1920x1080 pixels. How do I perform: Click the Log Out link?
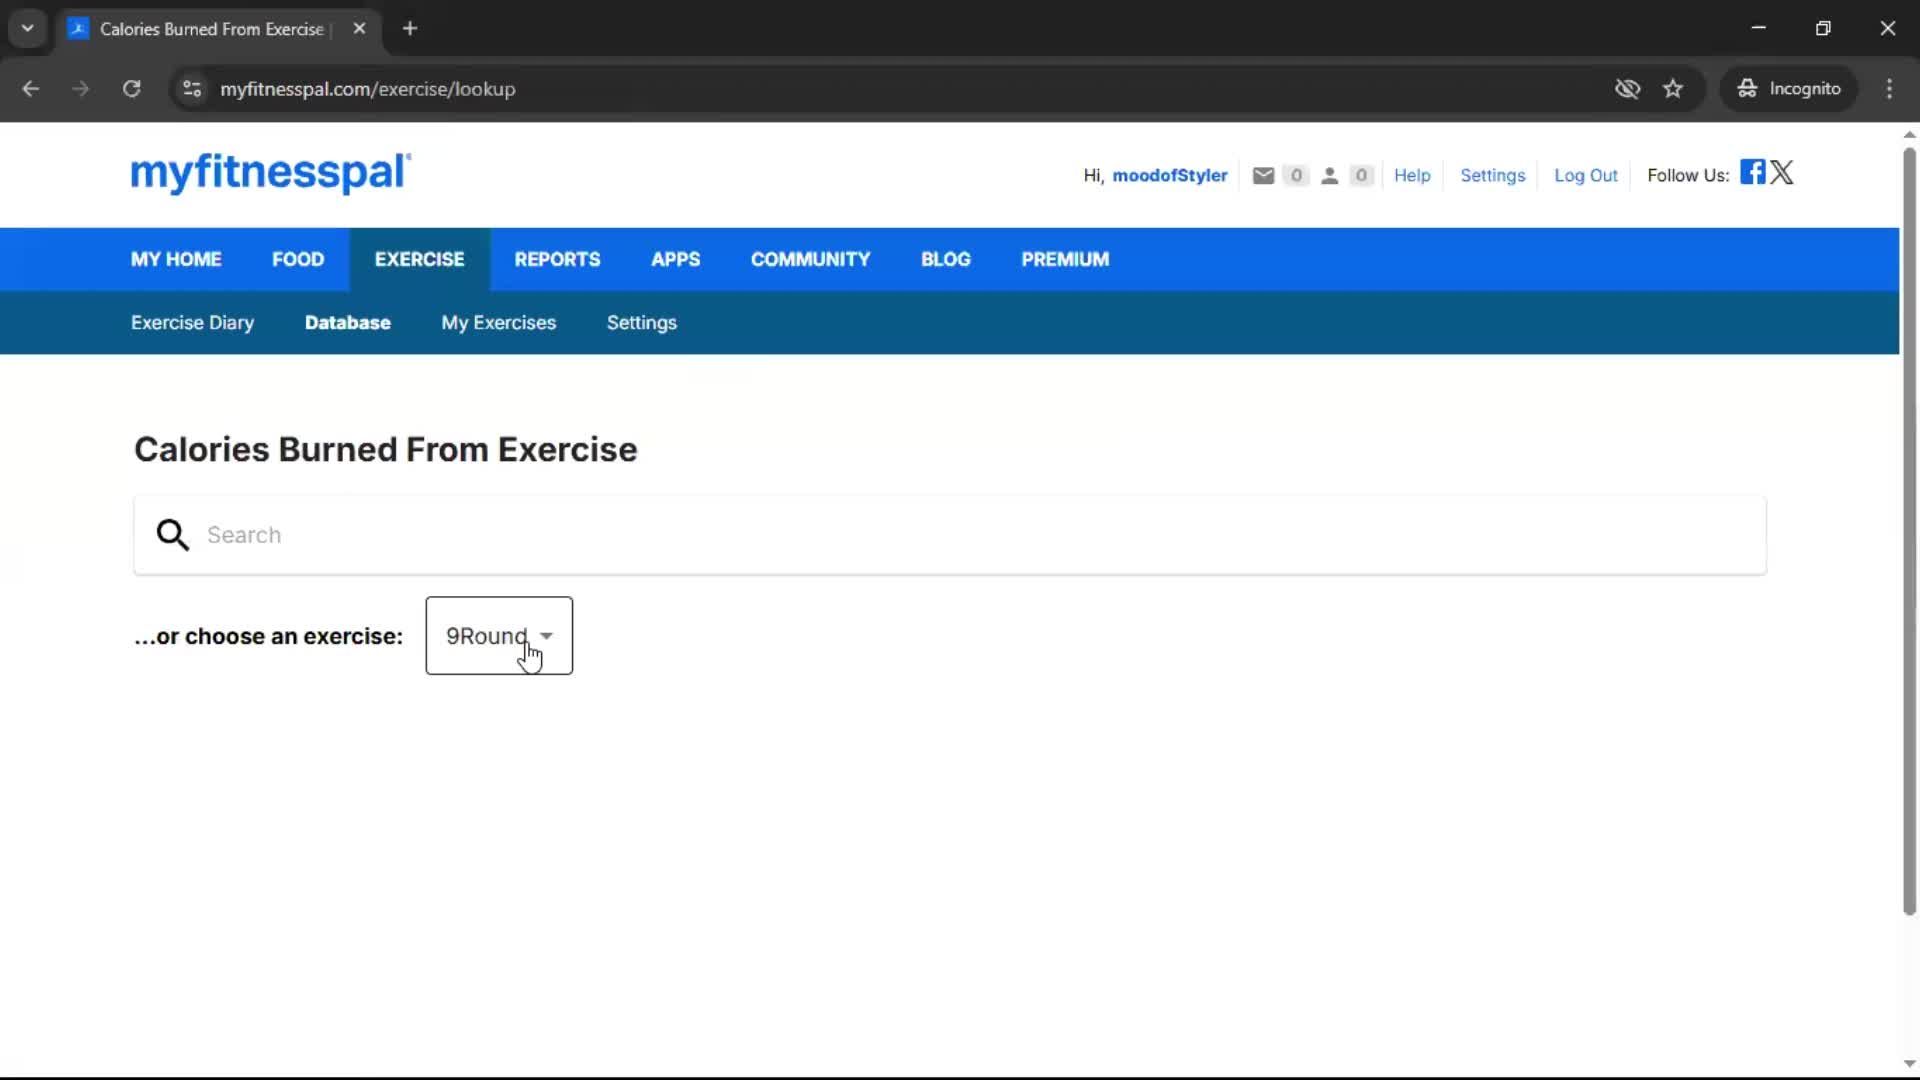[1586, 175]
